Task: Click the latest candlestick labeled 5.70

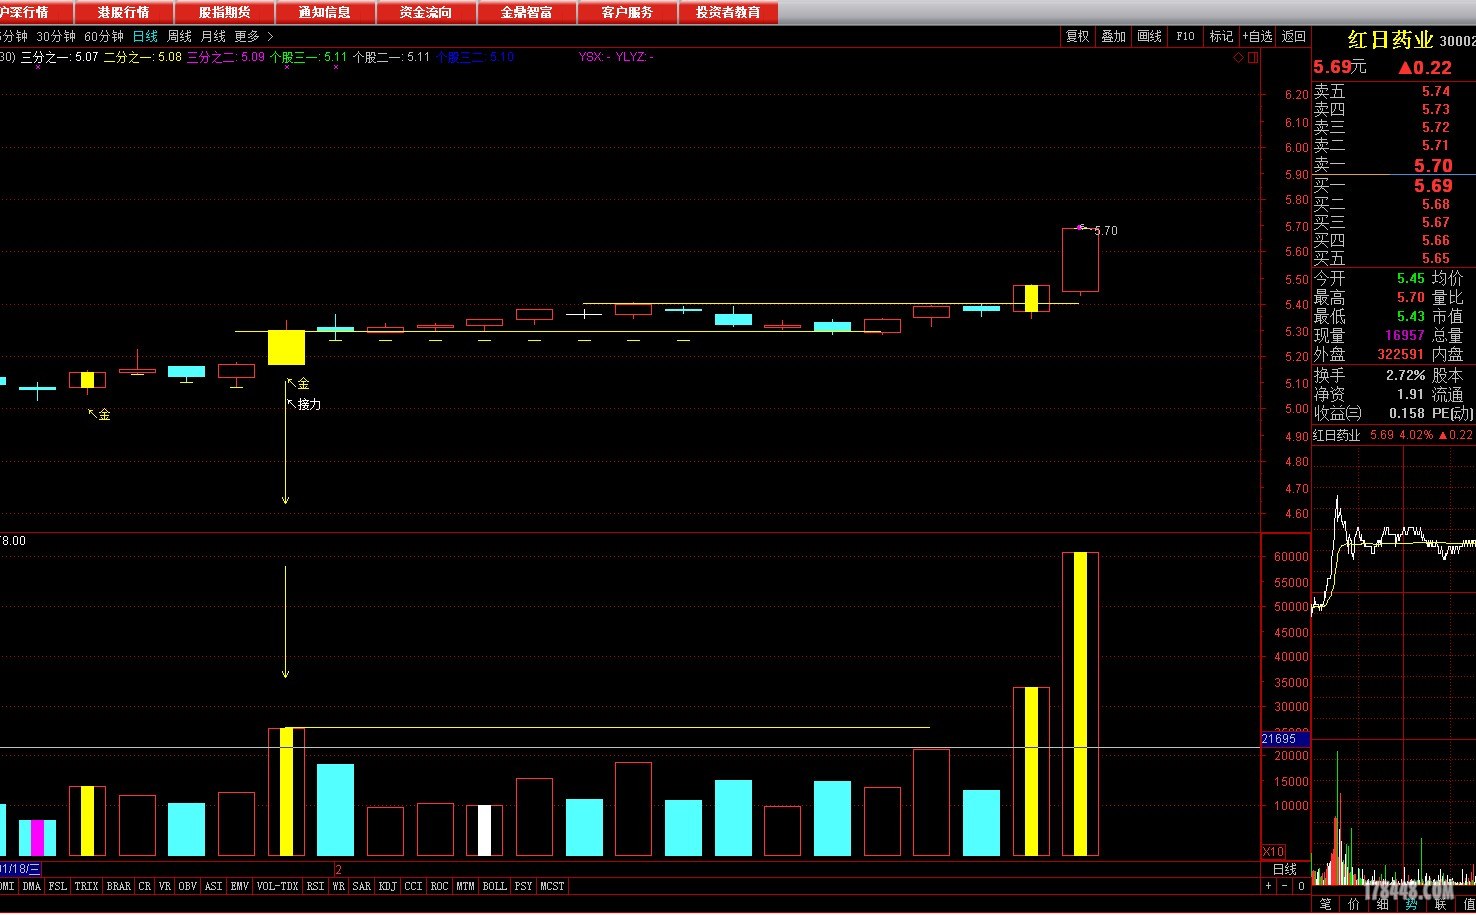Action: (1080, 260)
